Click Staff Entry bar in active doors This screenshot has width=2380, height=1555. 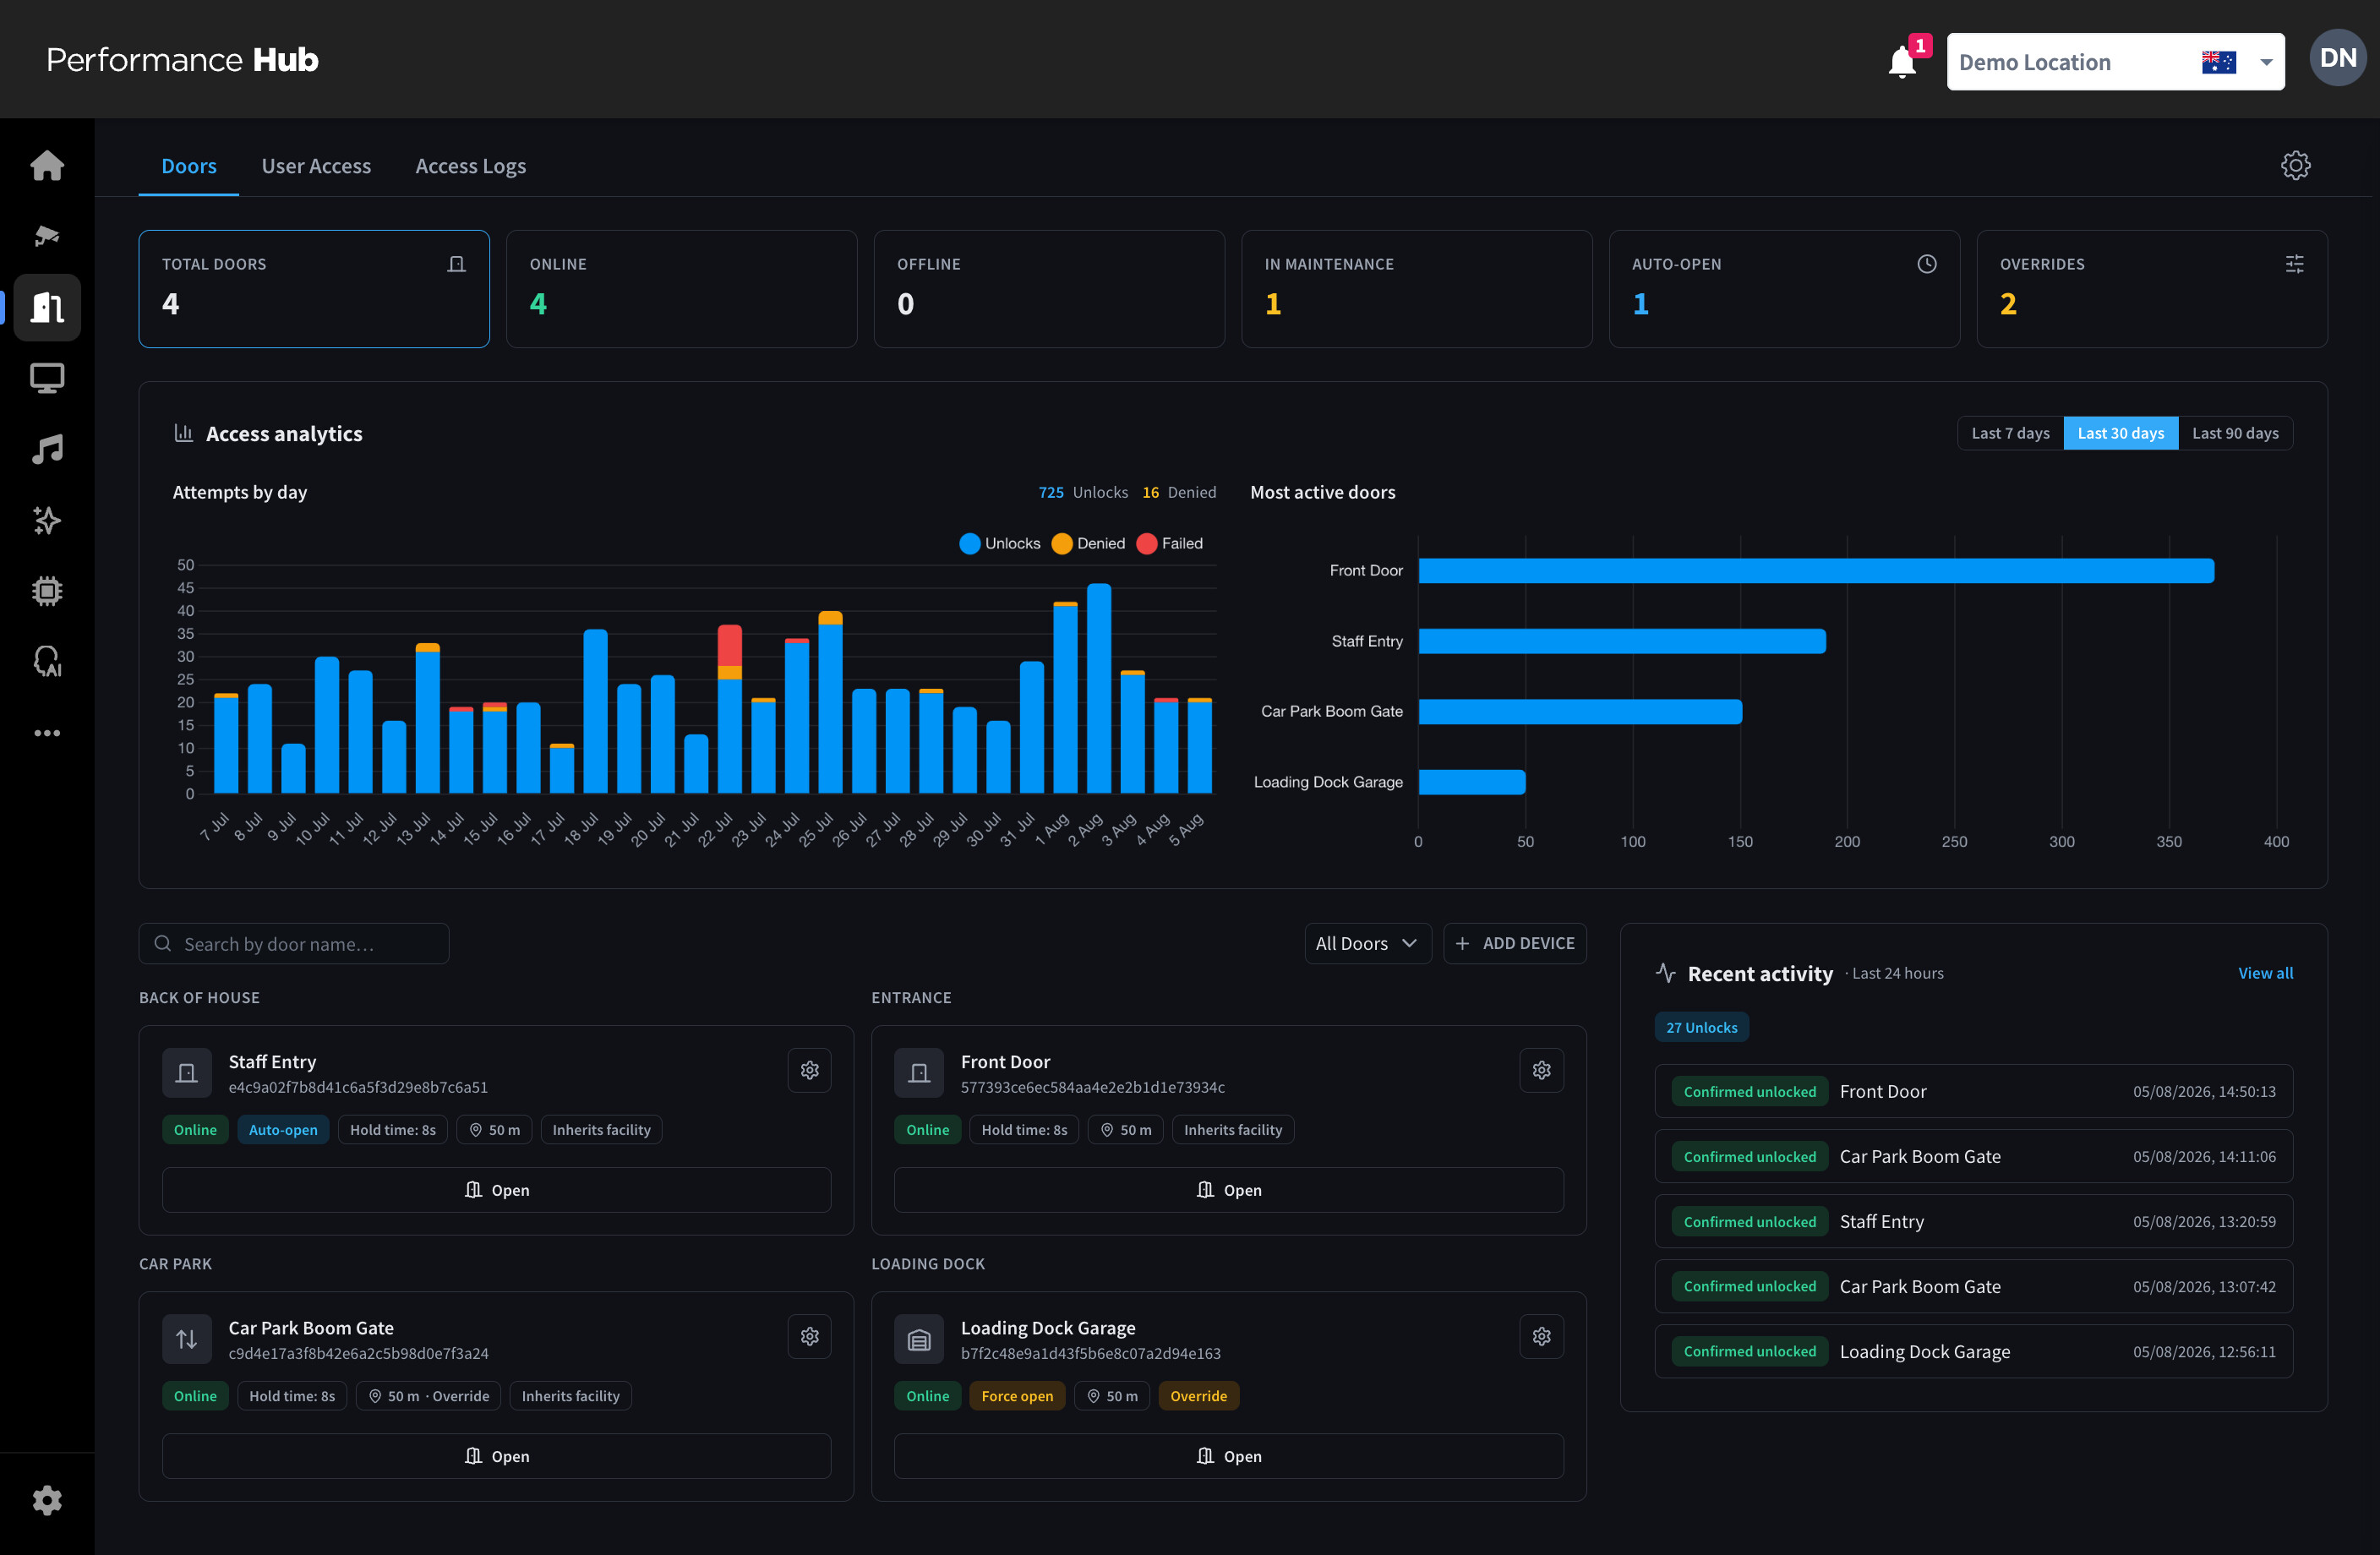click(x=1622, y=641)
